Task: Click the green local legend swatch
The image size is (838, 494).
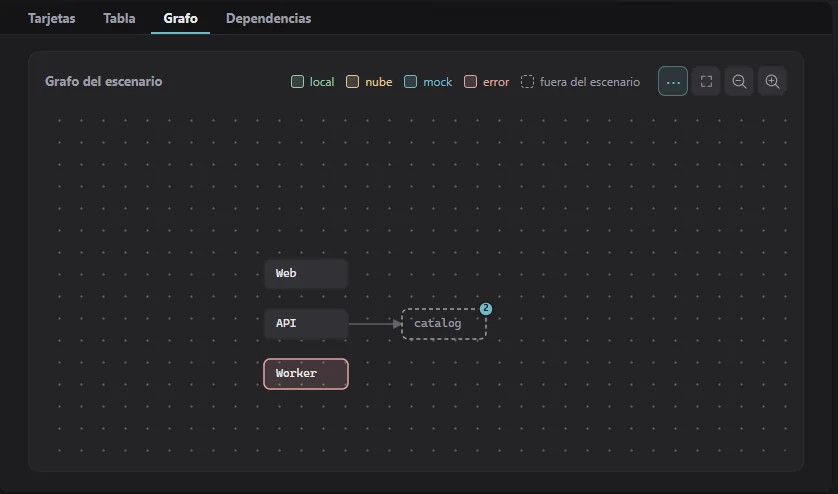Action: (x=297, y=82)
